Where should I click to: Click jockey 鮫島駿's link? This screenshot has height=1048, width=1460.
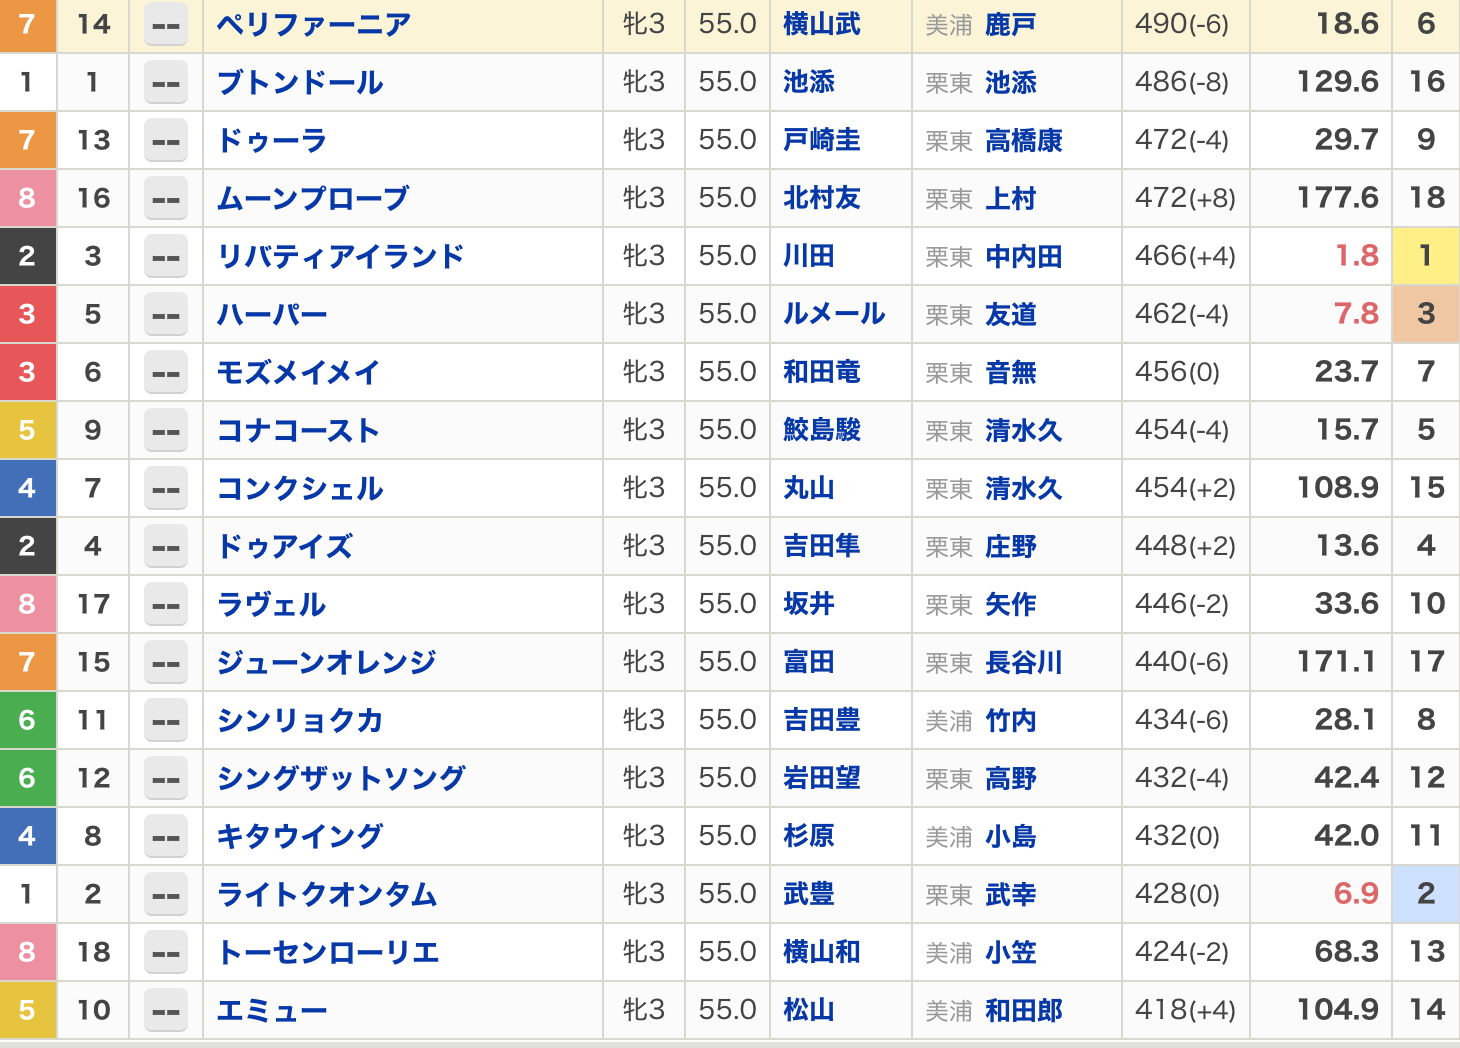click(x=821, y=431)
